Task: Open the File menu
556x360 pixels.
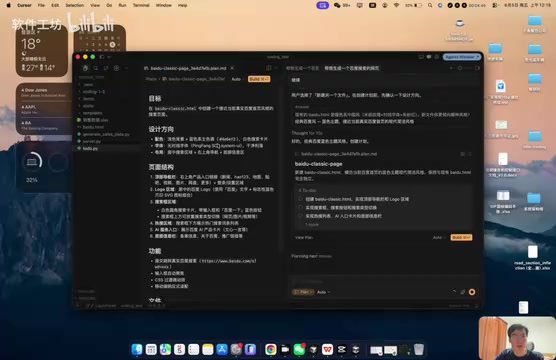Action: [x=41, y=5]
